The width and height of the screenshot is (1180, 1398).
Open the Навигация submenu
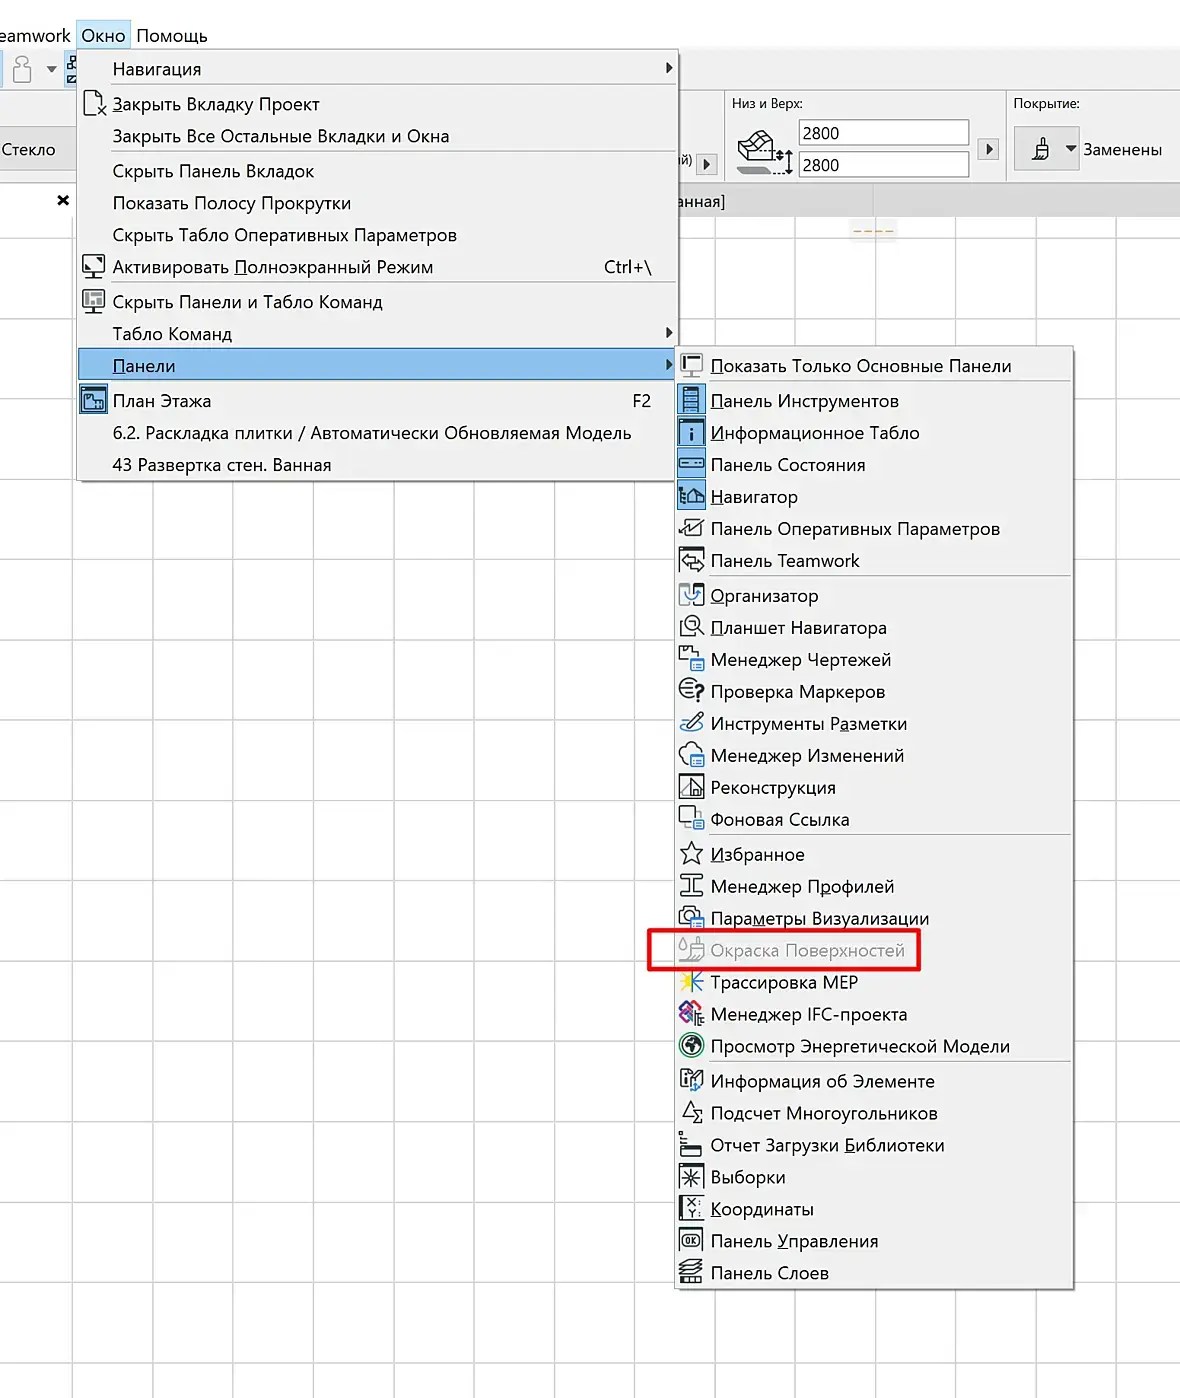pos(377,69)
